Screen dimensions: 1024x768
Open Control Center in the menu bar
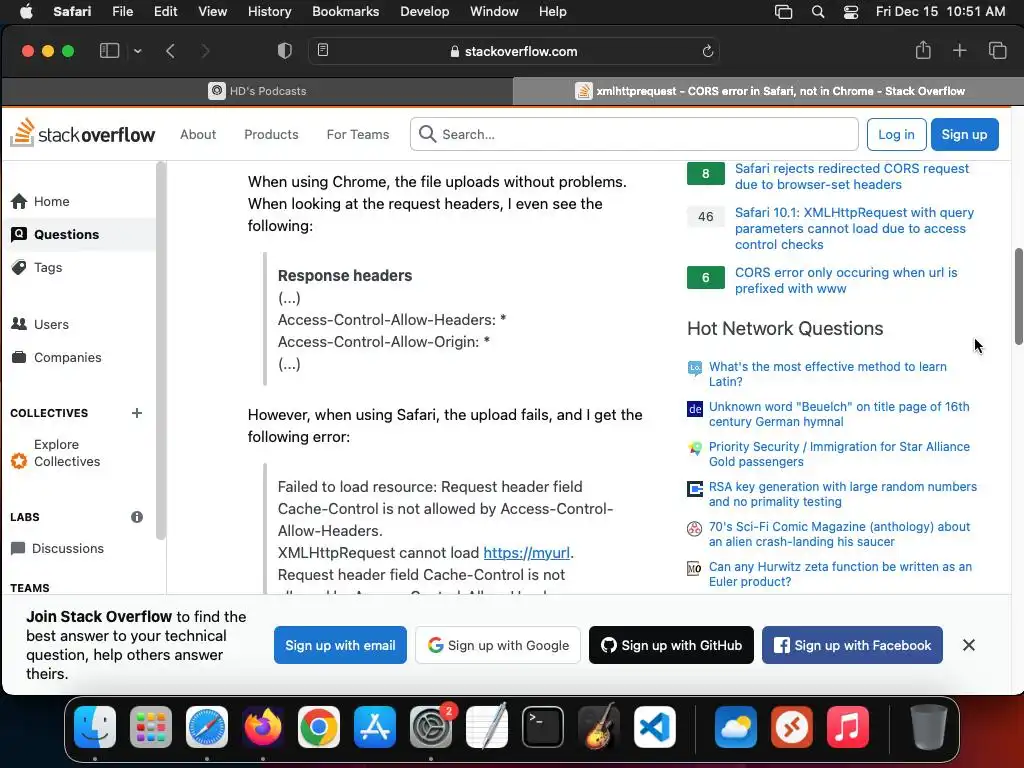point(850,12)
